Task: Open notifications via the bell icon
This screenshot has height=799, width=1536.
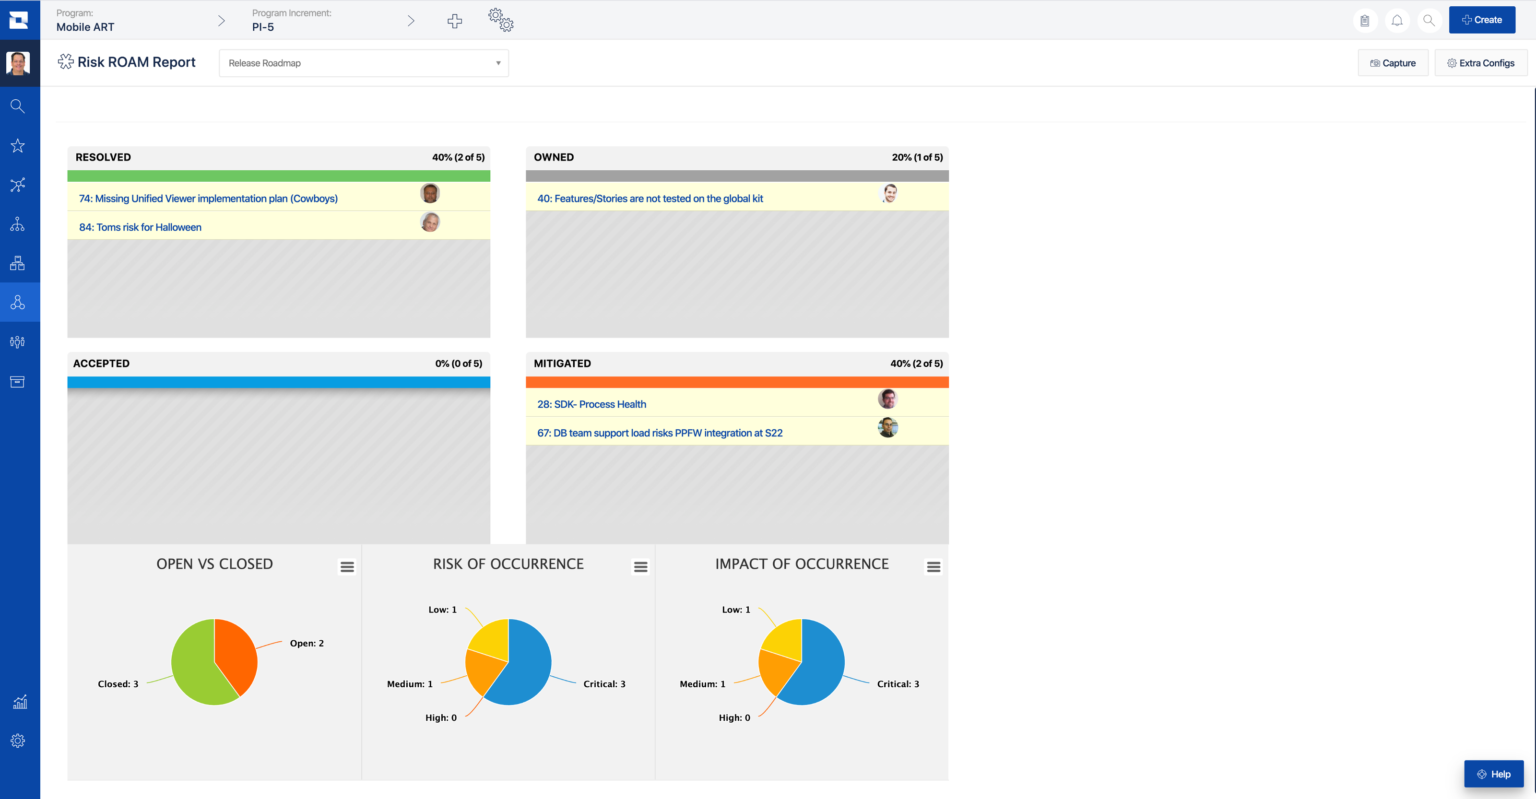Action: pyautogui.click(x=1397, y=19)
